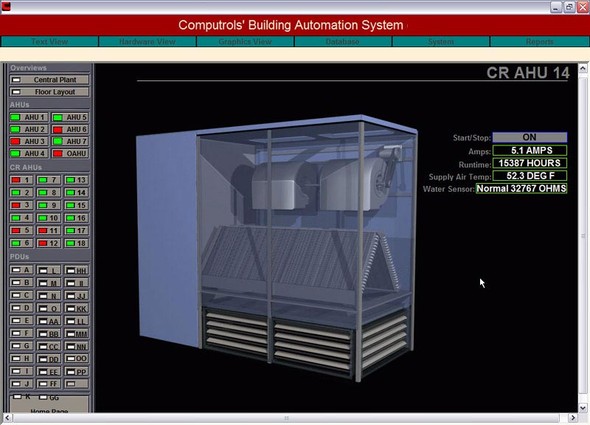590x425 pixels.
Task: Open the Central Plant overview
Action: click(x=49, y=80)
